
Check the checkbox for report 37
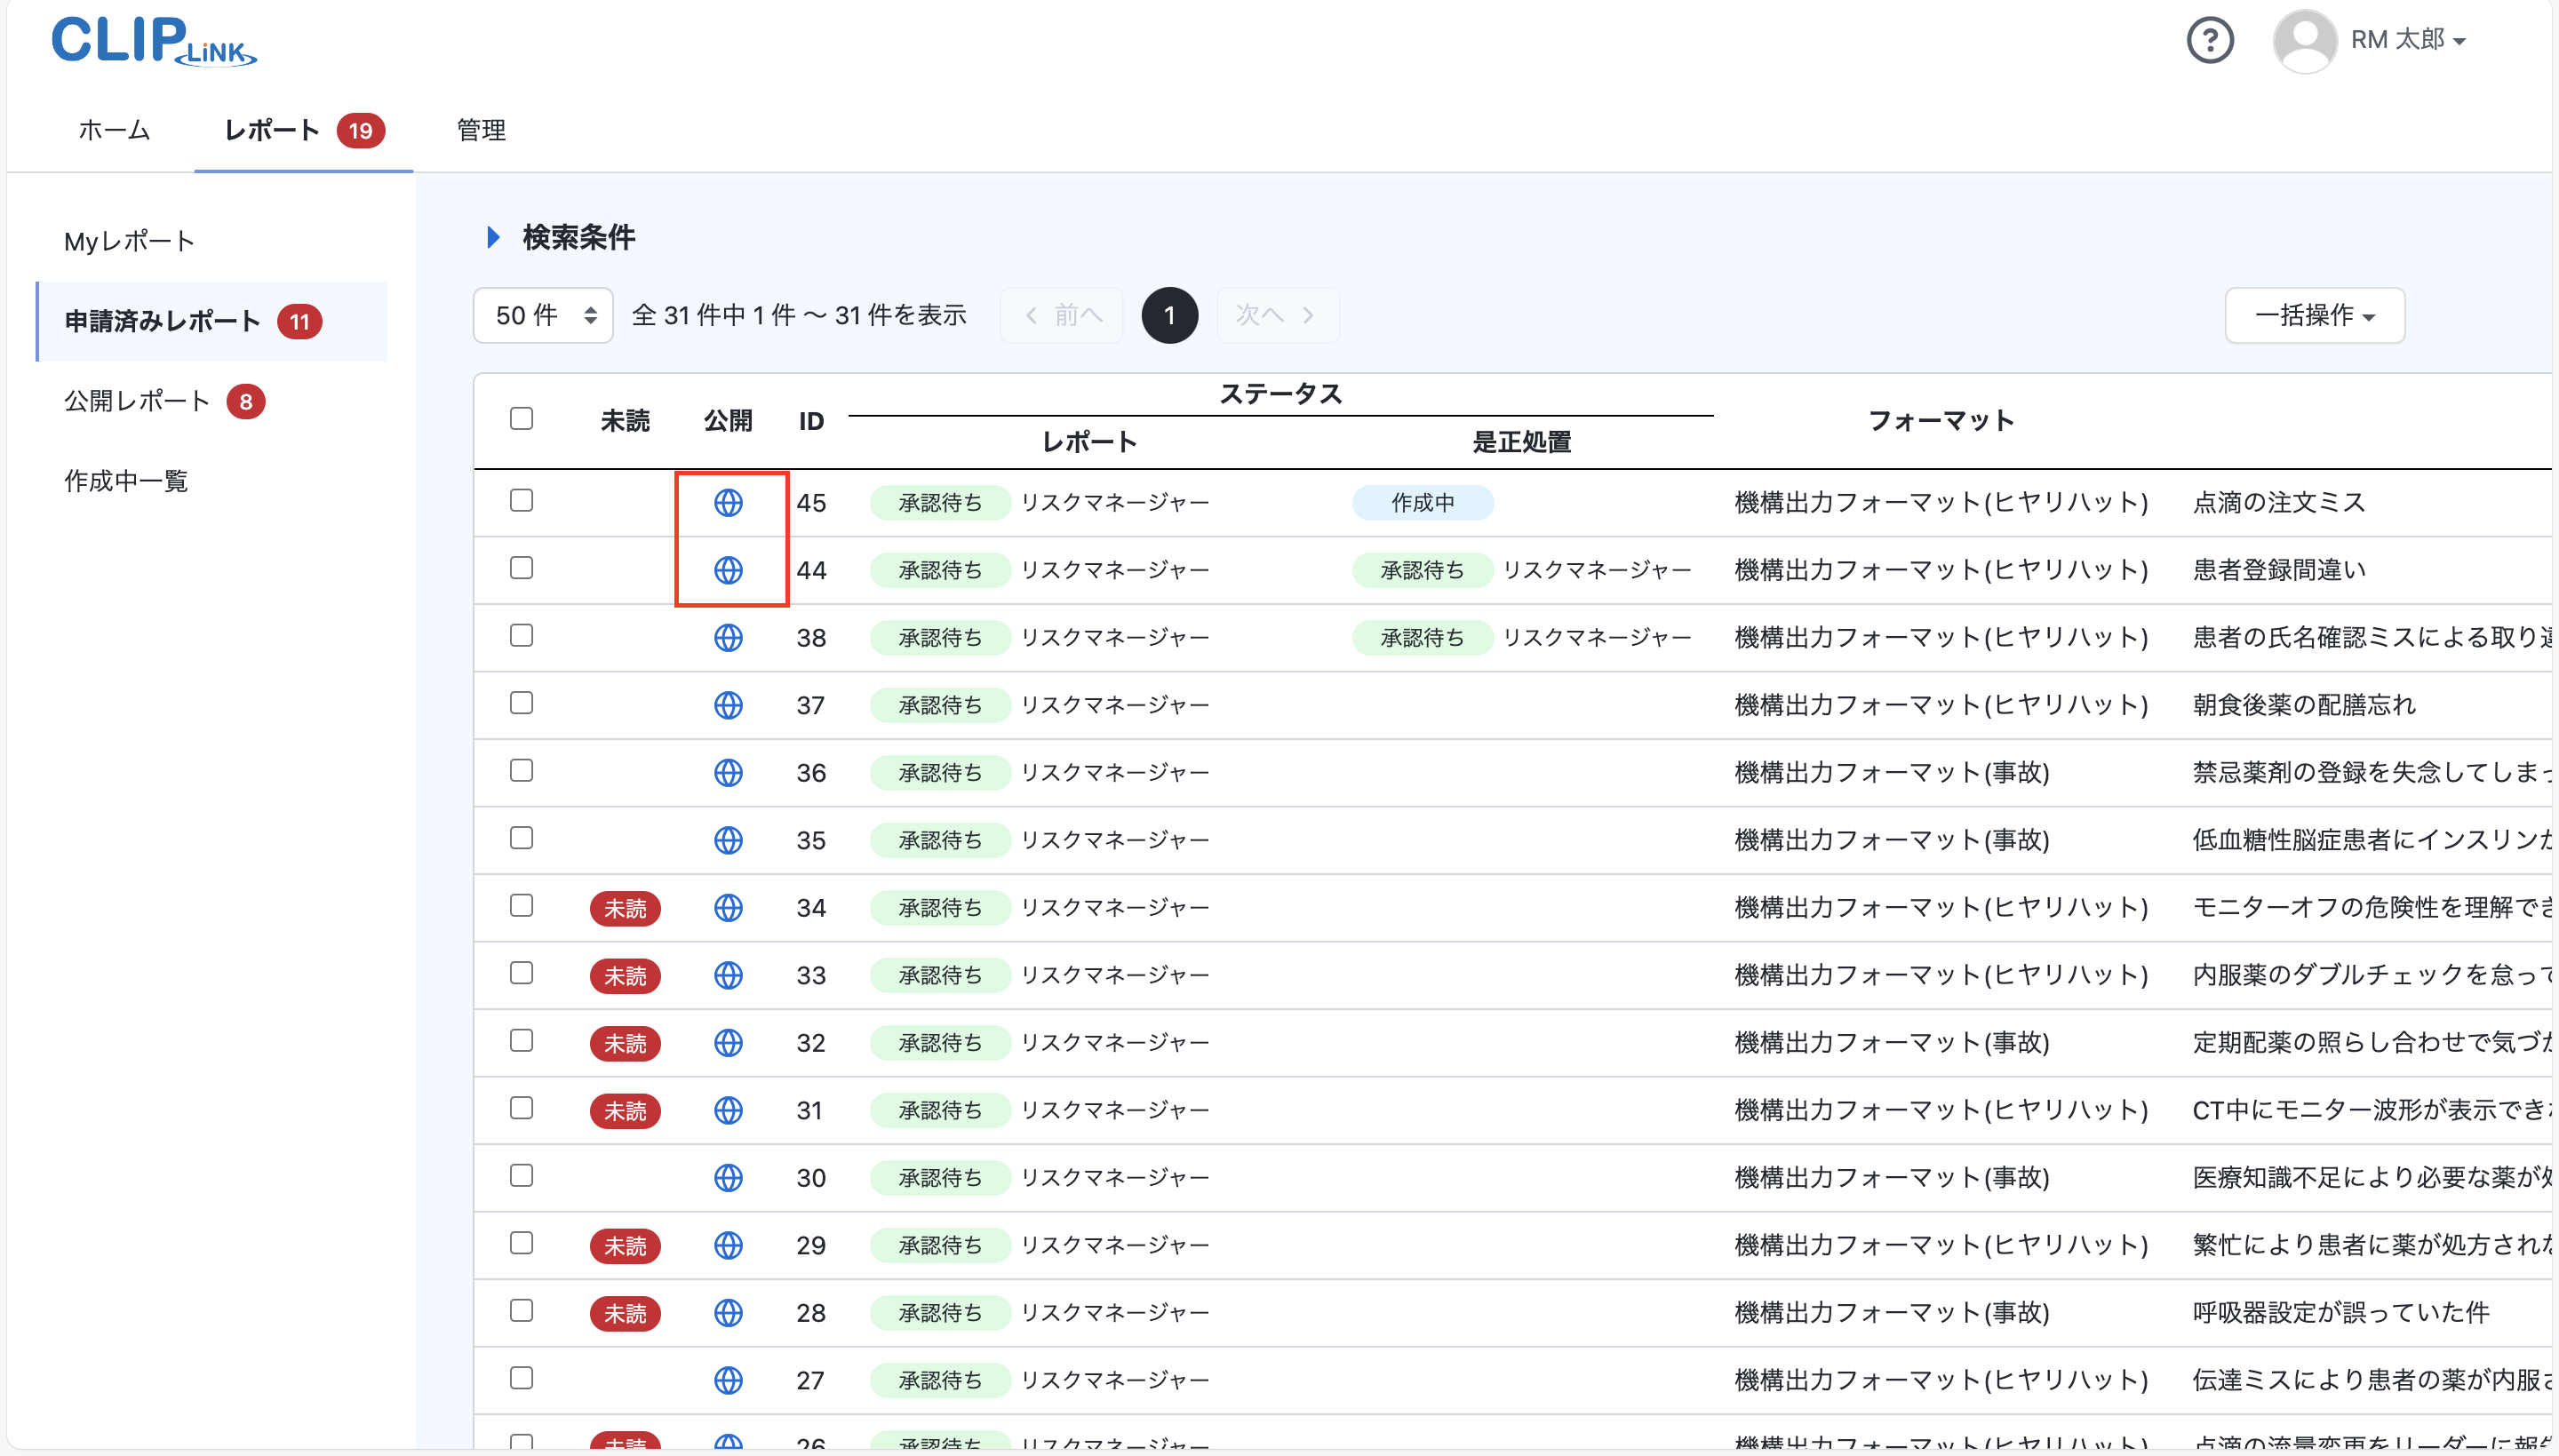tap(521, 703)
